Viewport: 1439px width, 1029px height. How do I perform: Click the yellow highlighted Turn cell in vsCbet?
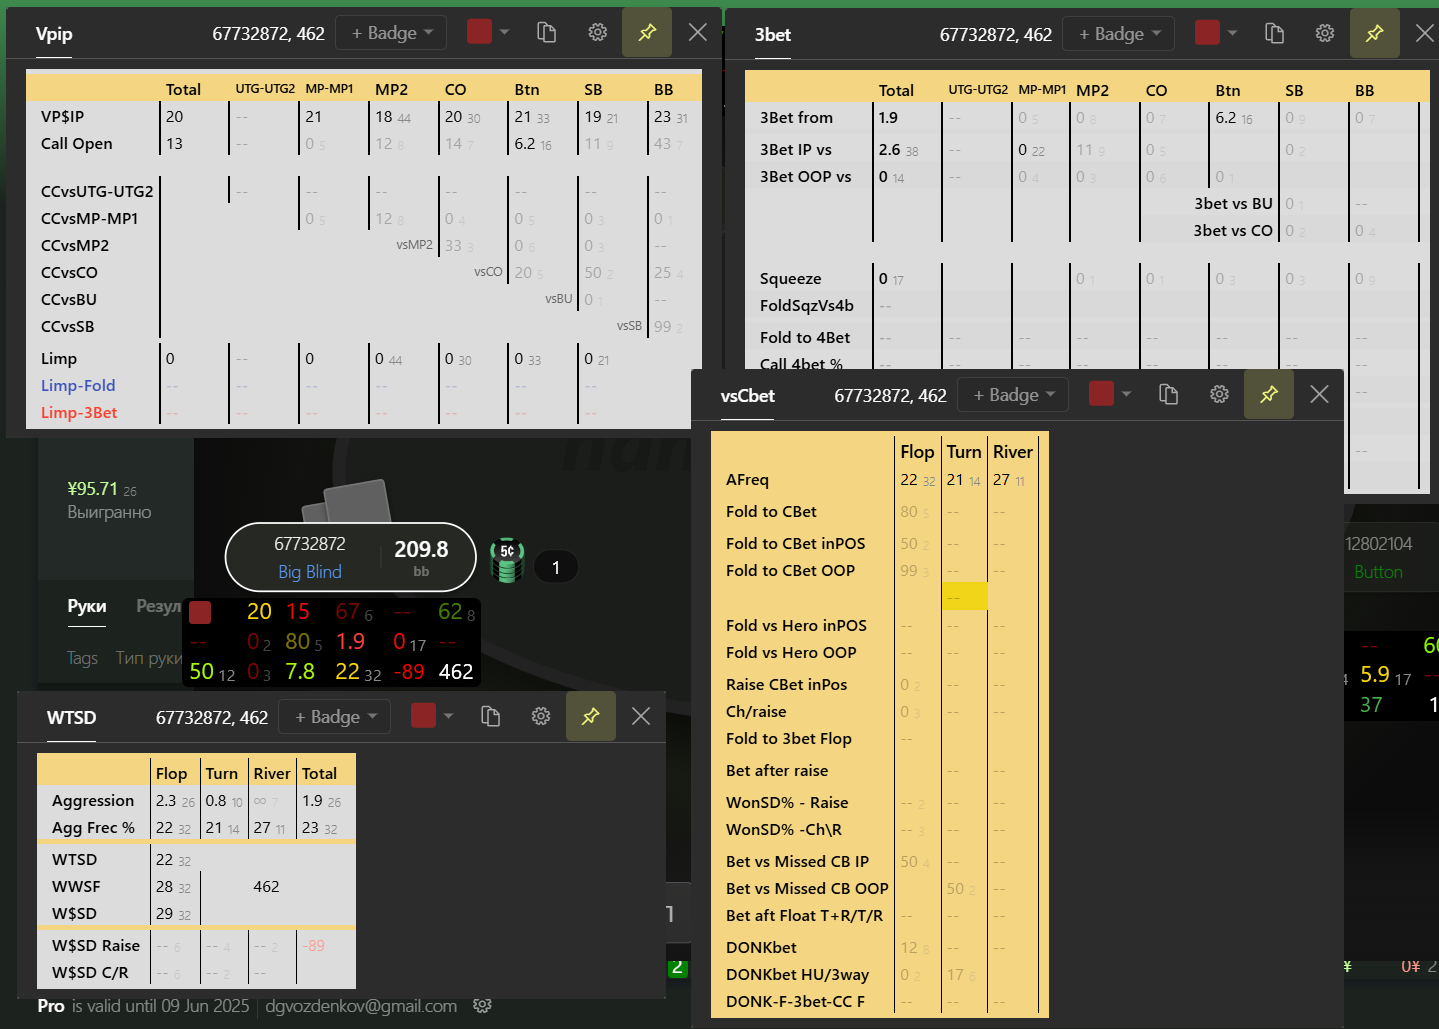coord(965,596)
